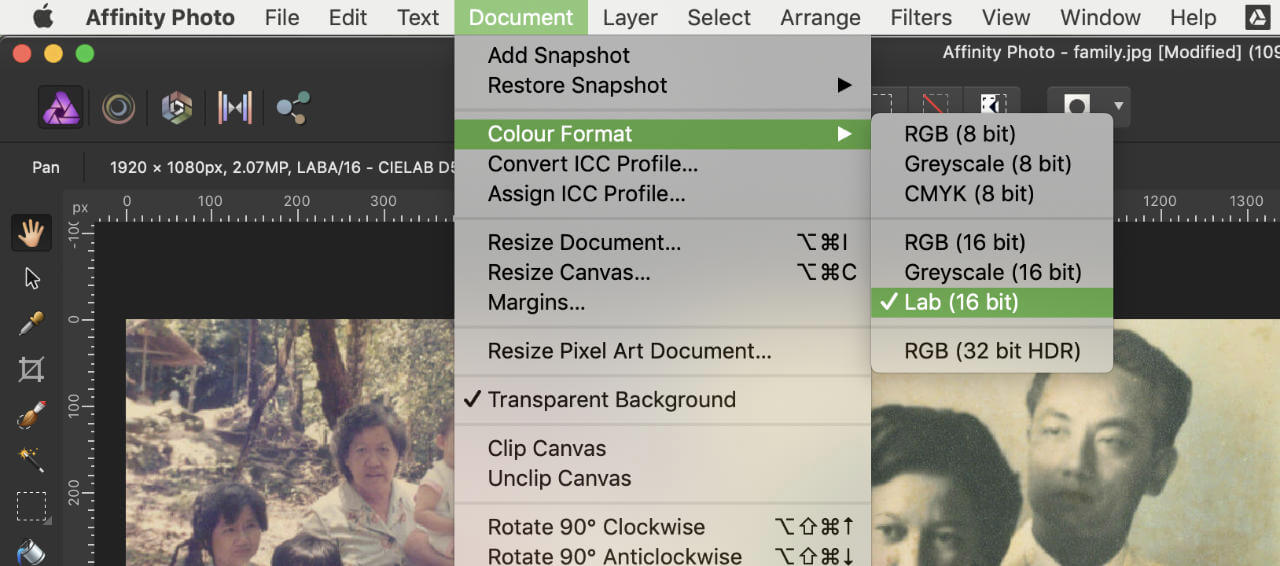
Task: Open the Text menu
Action: tap(418, 17)
